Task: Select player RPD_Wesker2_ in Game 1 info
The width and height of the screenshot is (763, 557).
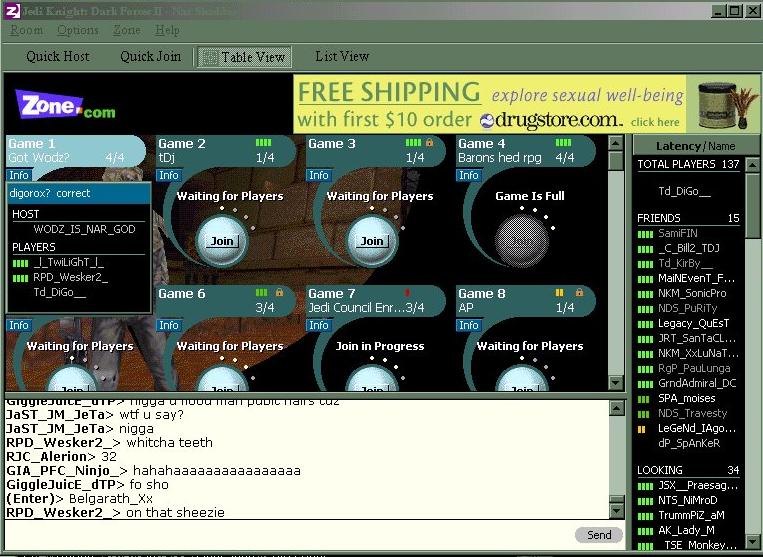Action: coord(71,278)
